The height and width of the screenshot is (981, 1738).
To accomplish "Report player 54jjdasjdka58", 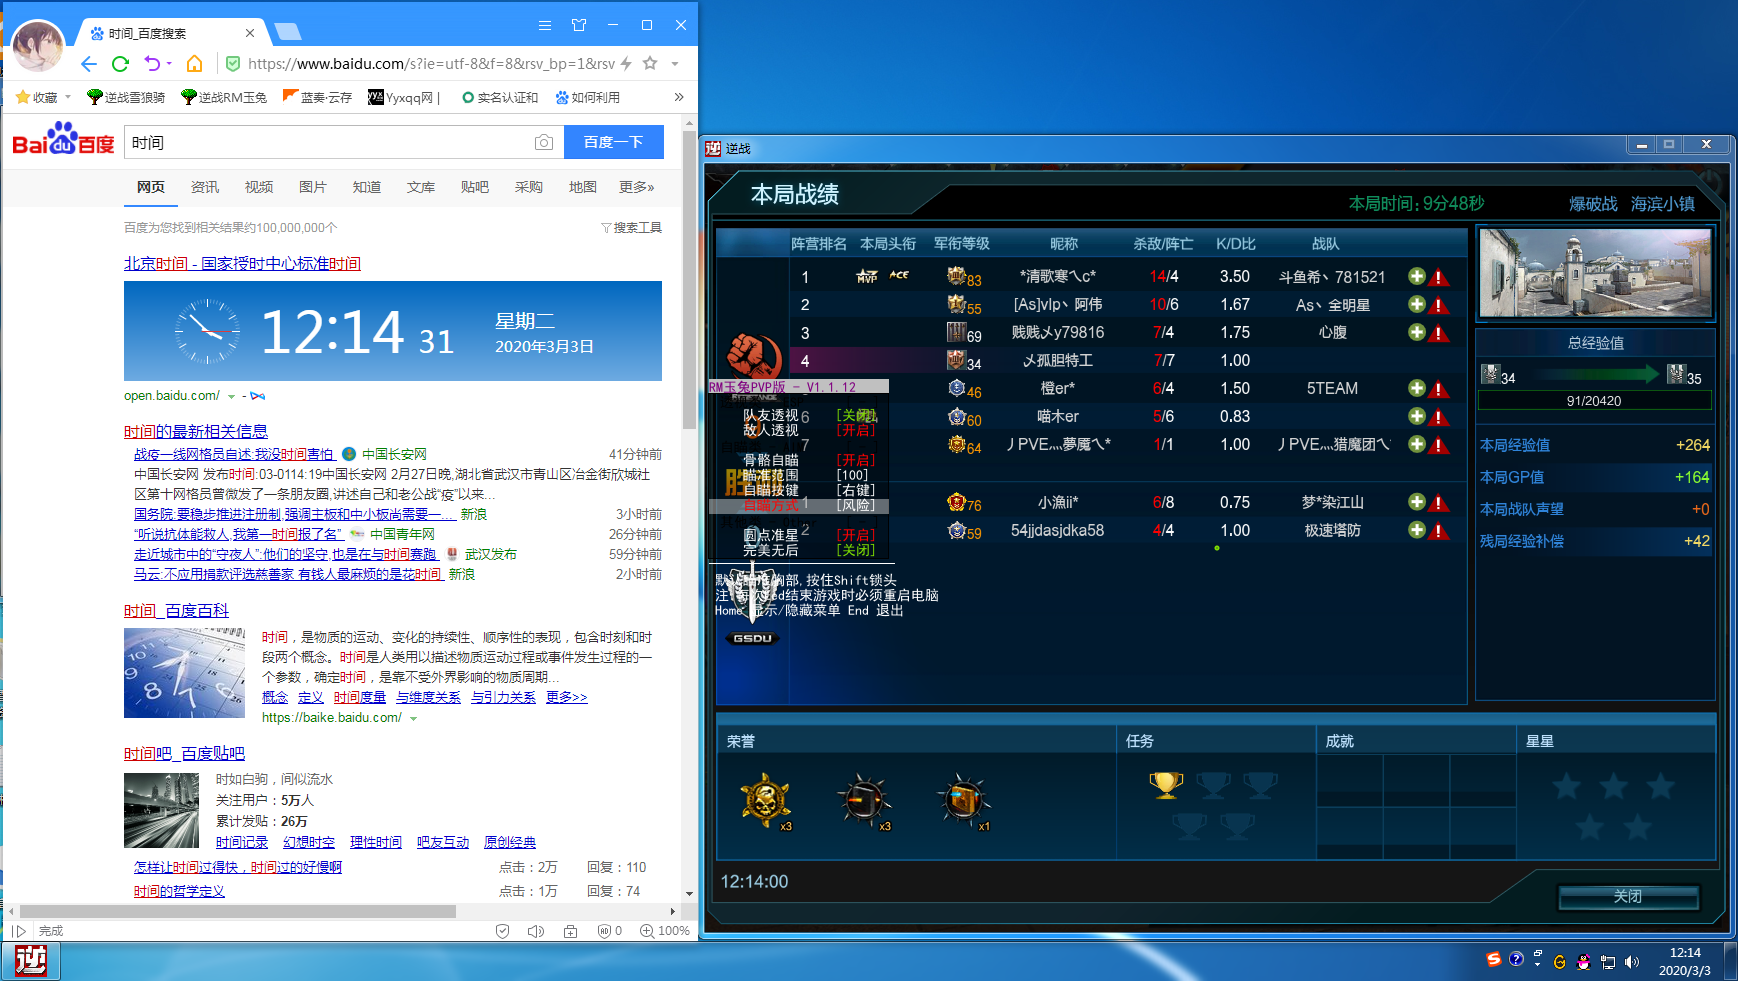I will click(1439, 531).
